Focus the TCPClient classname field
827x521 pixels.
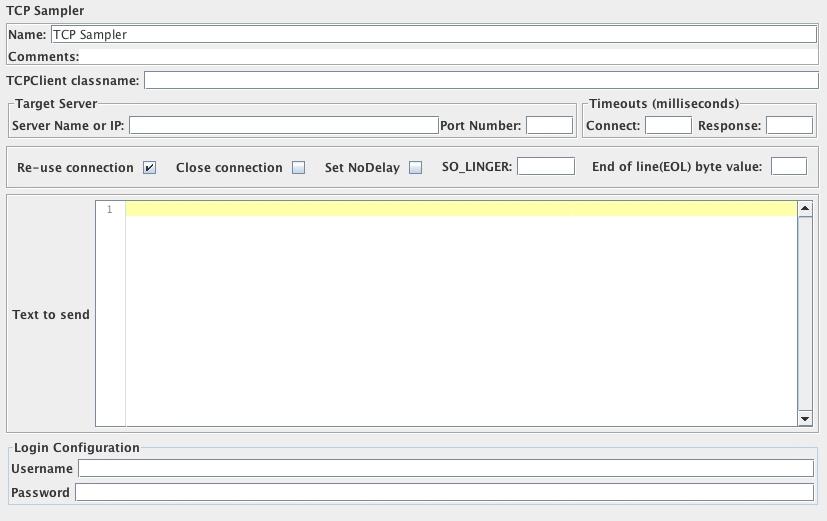481,80
